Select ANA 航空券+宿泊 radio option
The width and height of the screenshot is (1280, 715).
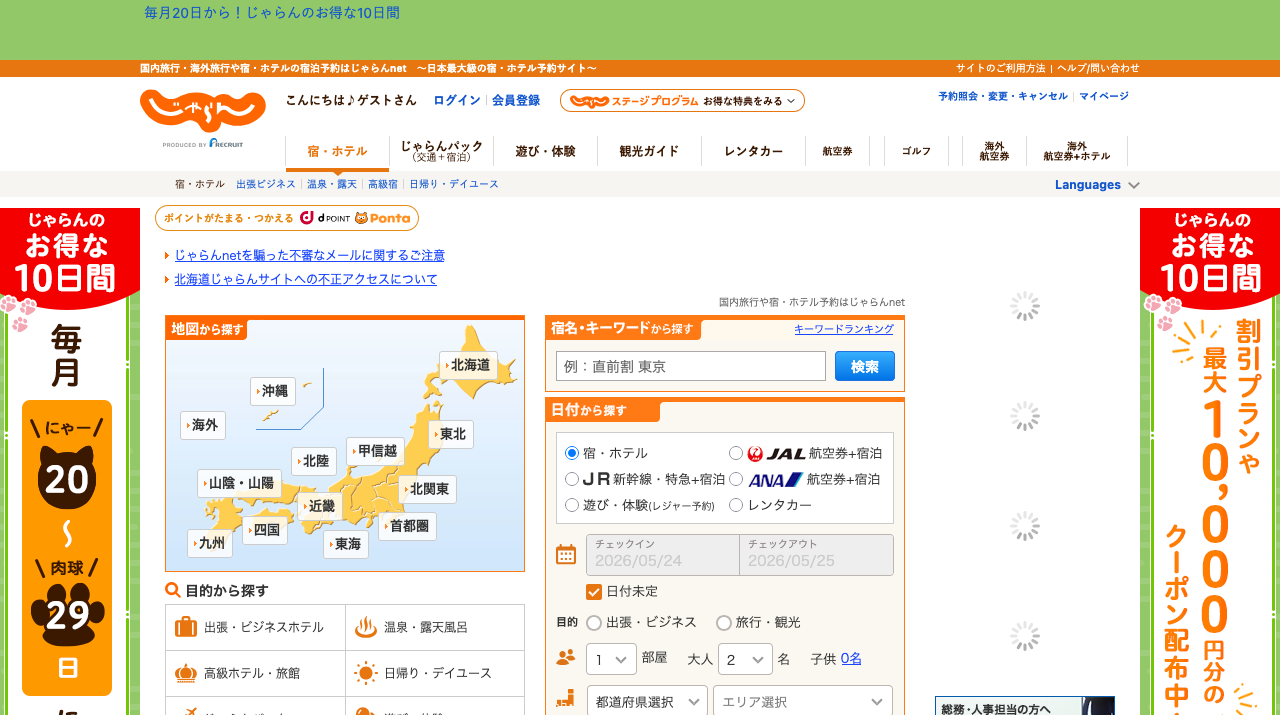[736, 479]
